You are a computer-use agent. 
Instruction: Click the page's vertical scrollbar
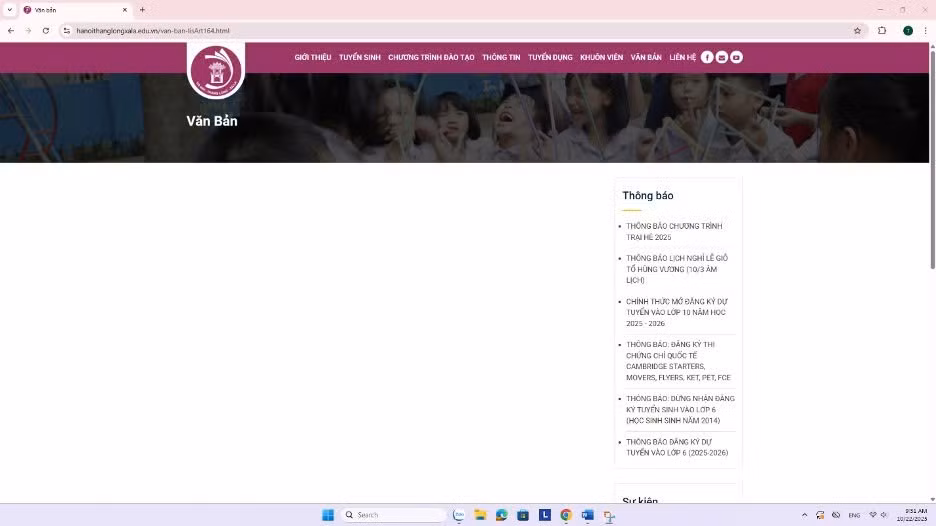tap(932, 158)
